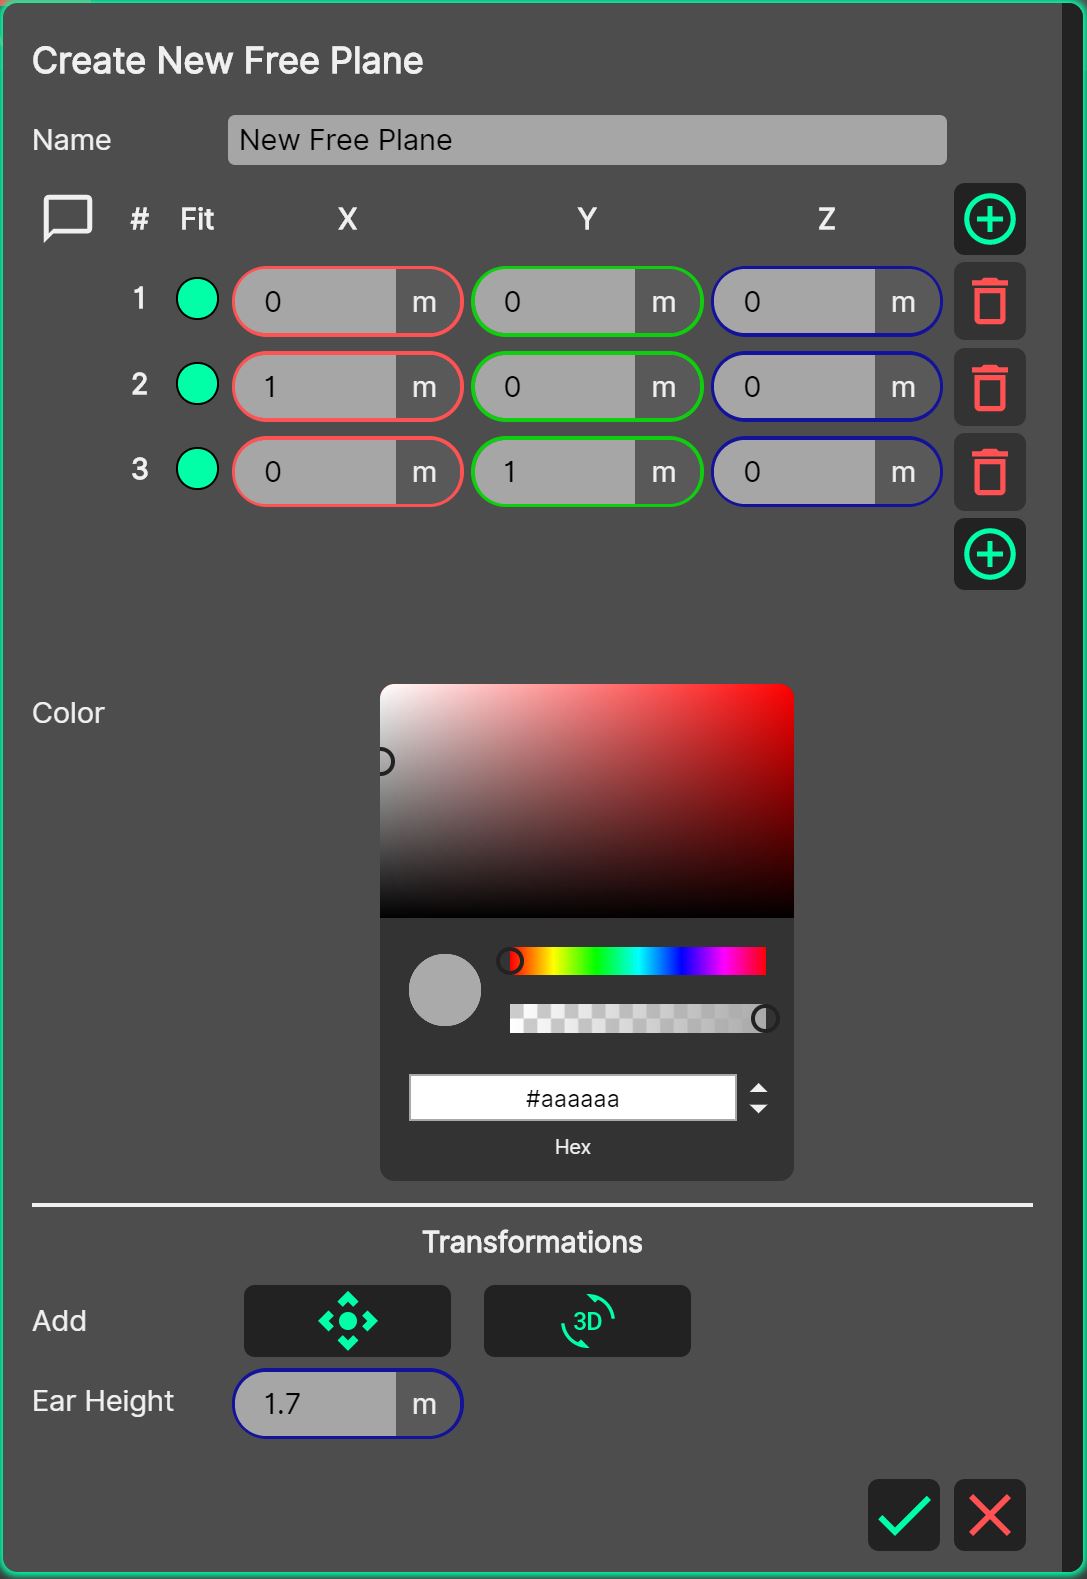
Task: Click the Ear Height input showing 1.7
Action: point(315,1404)
